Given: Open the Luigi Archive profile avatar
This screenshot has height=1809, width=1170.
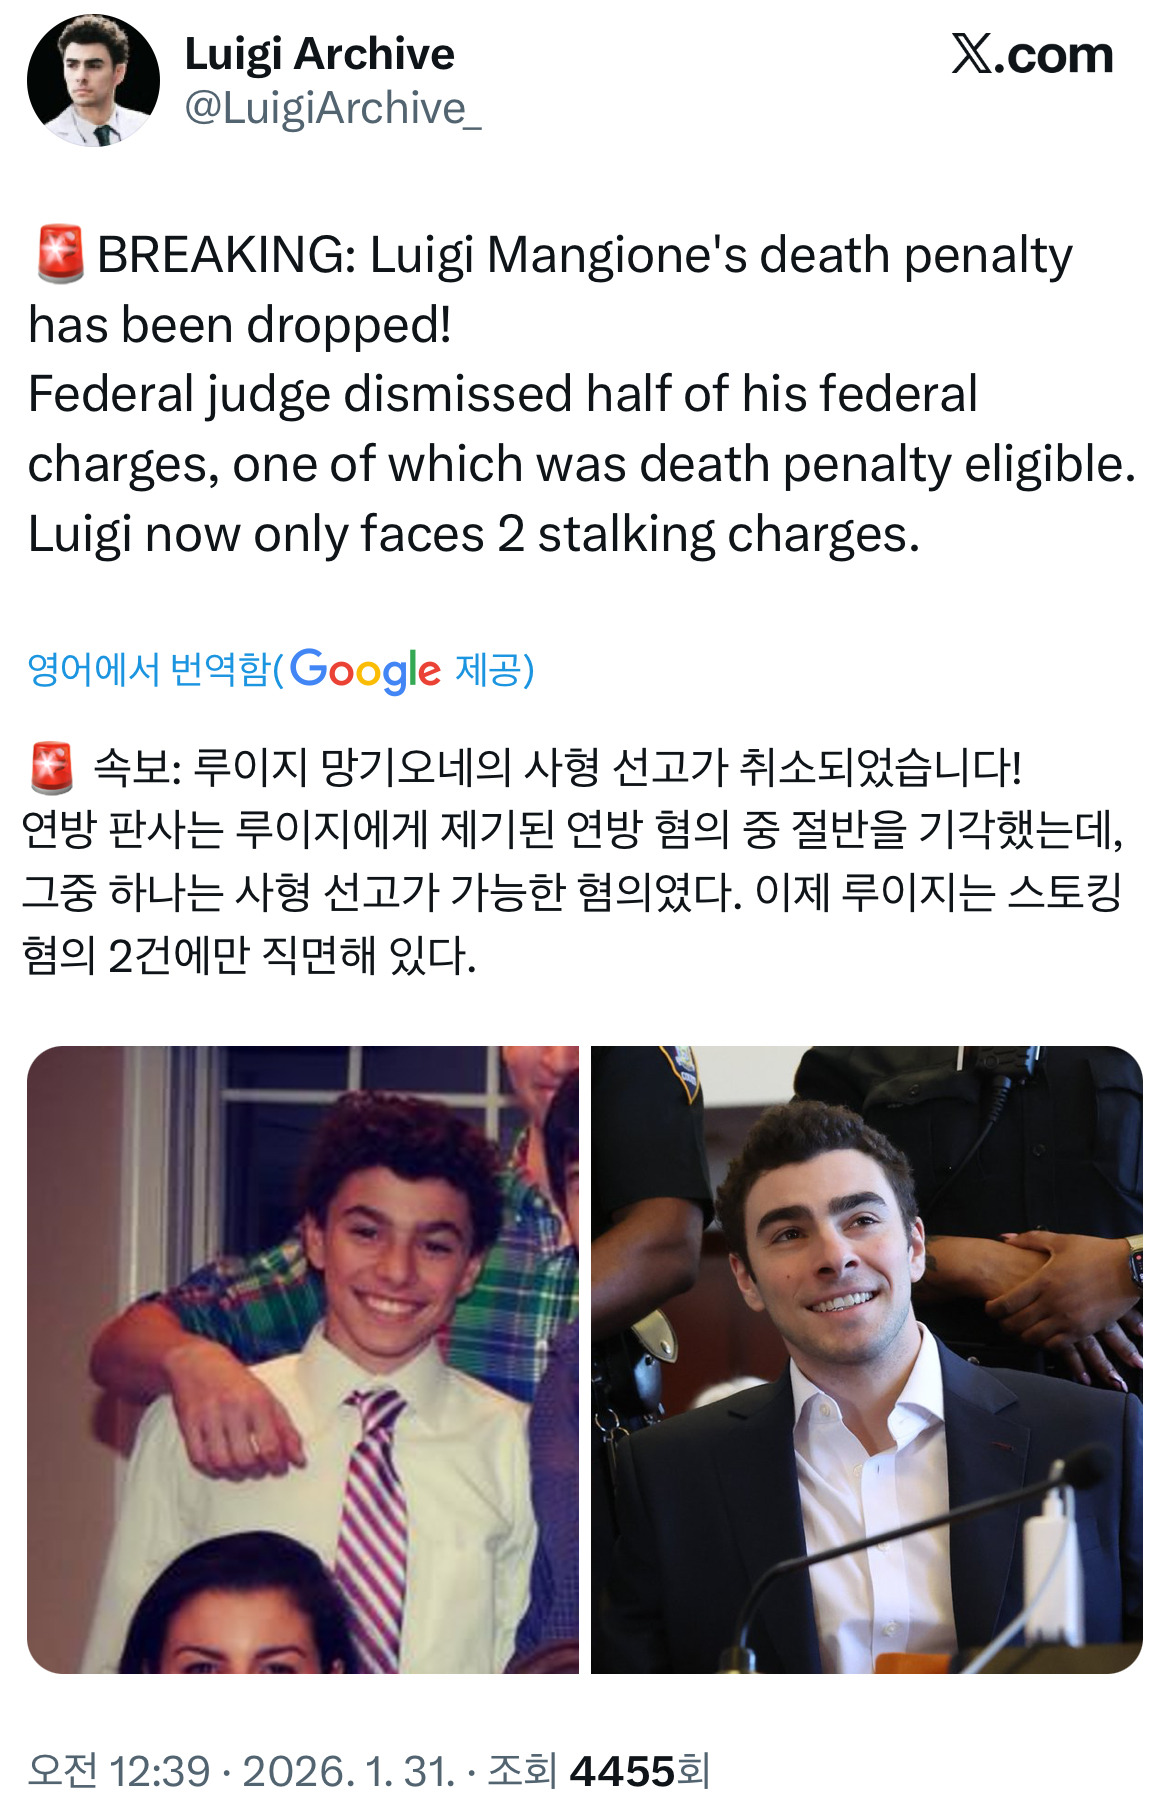Looking at the screenshot, I should click(x=93, y=80).
